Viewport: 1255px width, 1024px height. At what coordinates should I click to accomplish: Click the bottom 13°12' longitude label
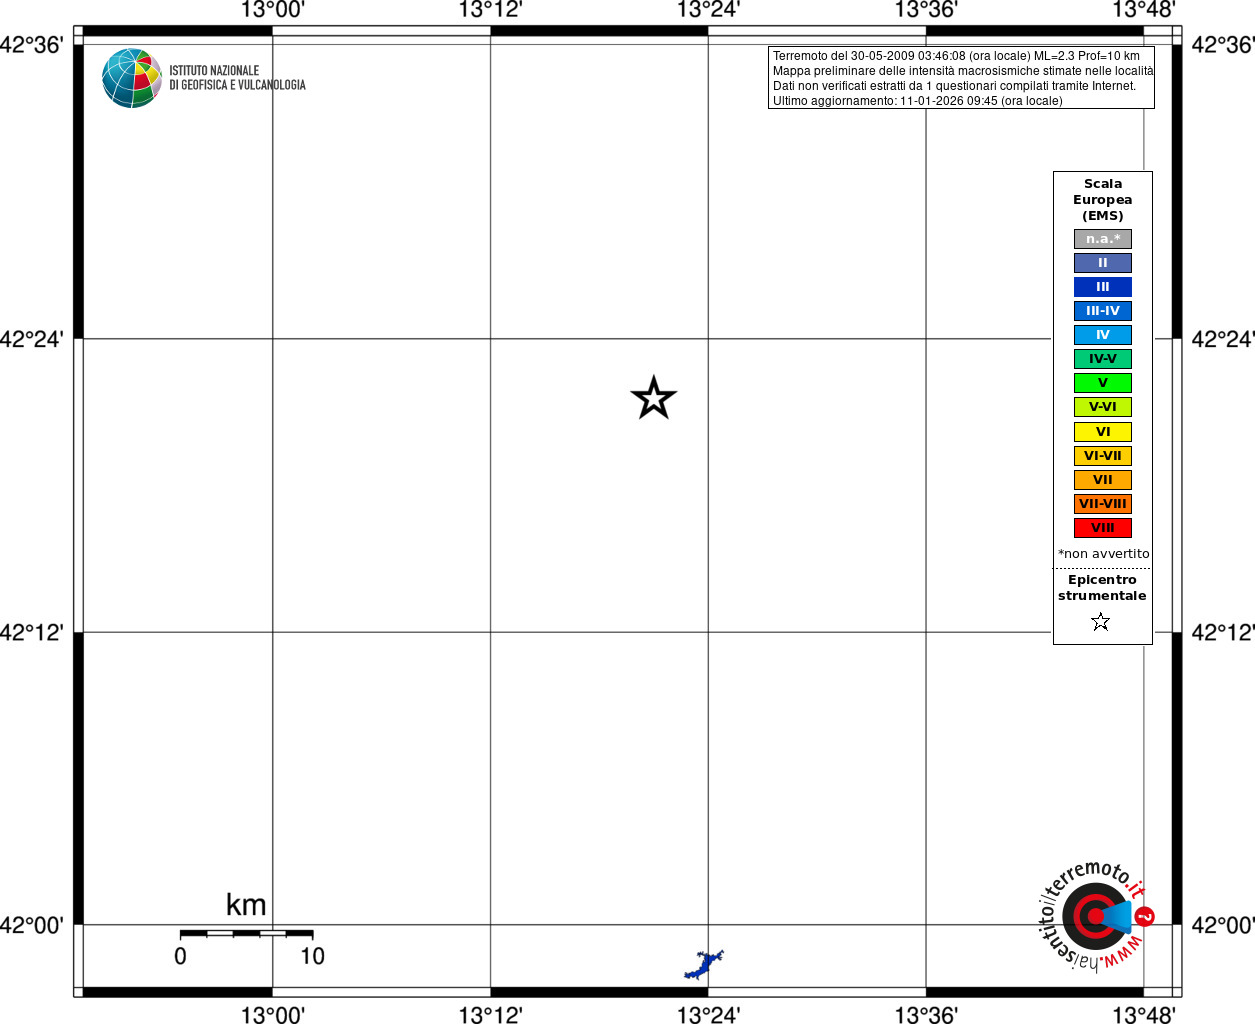pyautogui.click(x=490, y=1015)
